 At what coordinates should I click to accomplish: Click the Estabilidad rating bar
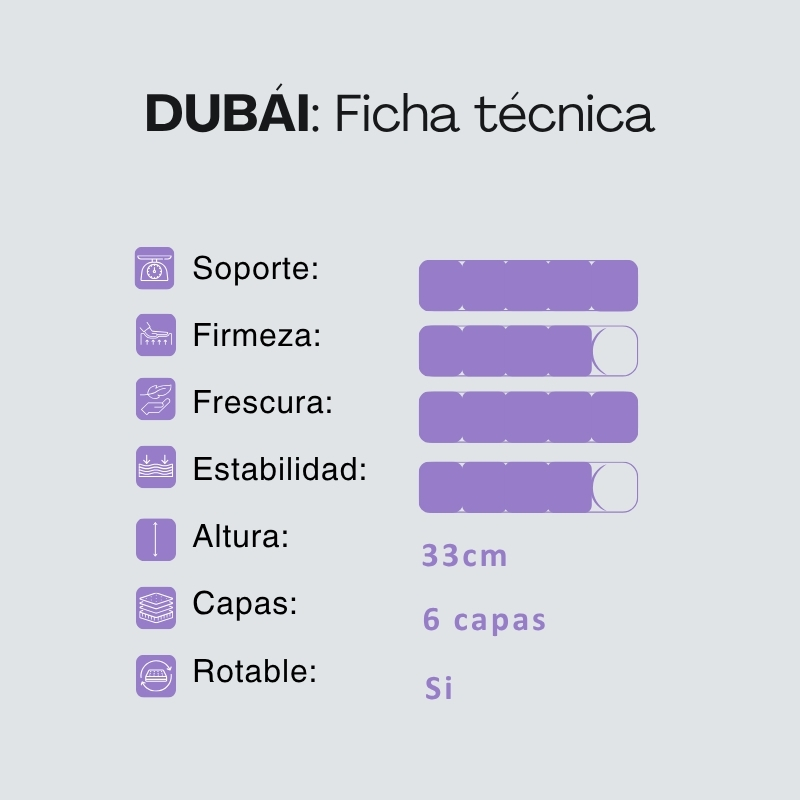point(528,487)
